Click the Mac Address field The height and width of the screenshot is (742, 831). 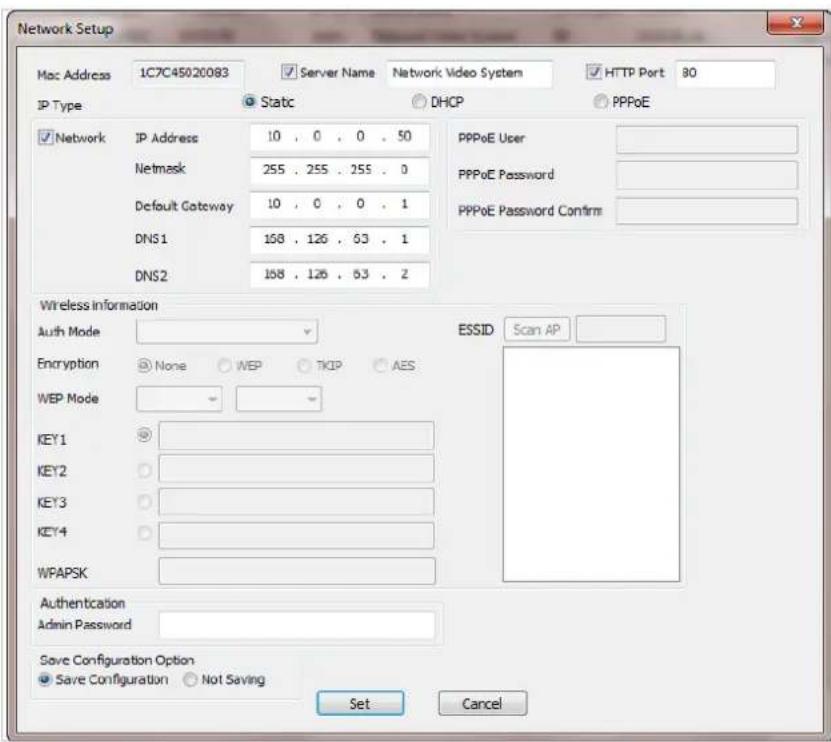point(188,73)
